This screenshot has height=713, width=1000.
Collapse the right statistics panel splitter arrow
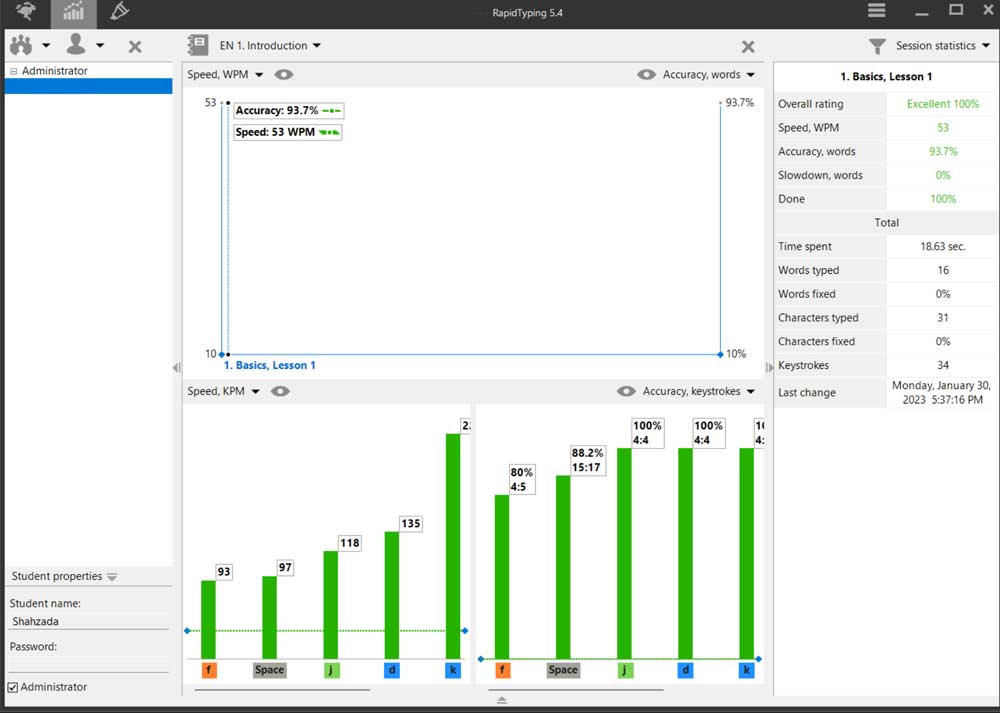click(769, 367)
